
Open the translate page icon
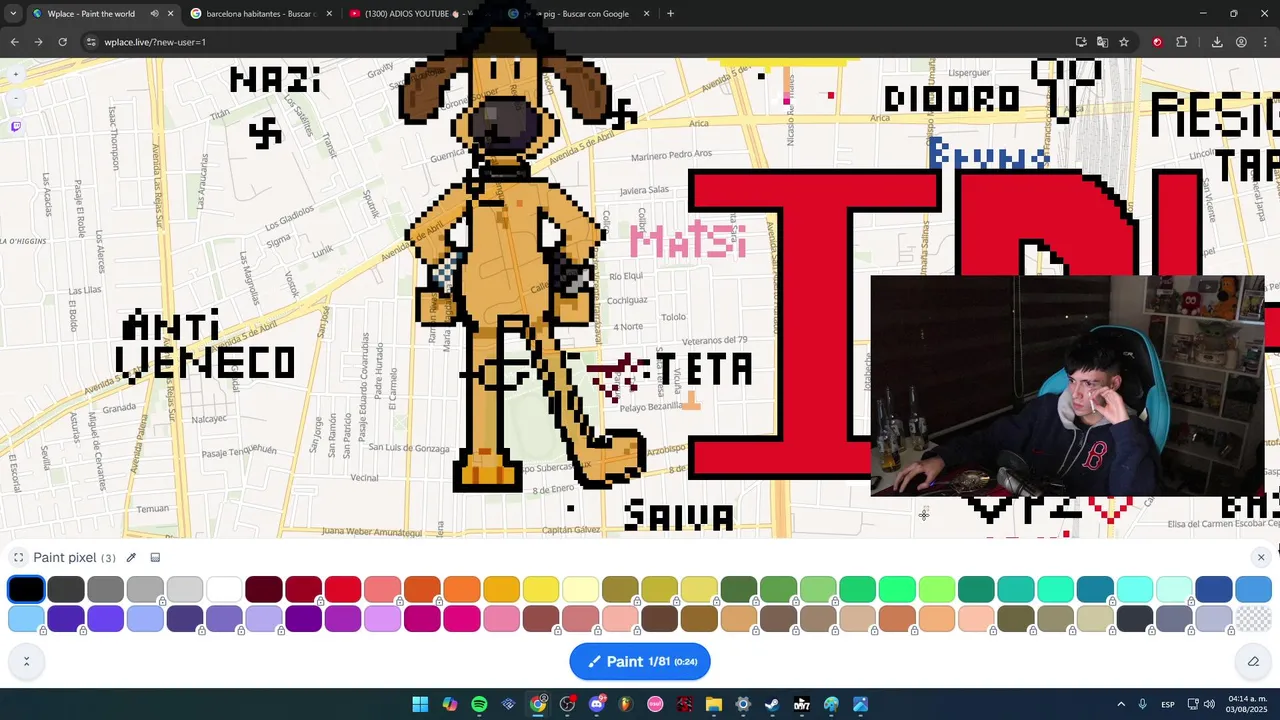pos(1102,42)
